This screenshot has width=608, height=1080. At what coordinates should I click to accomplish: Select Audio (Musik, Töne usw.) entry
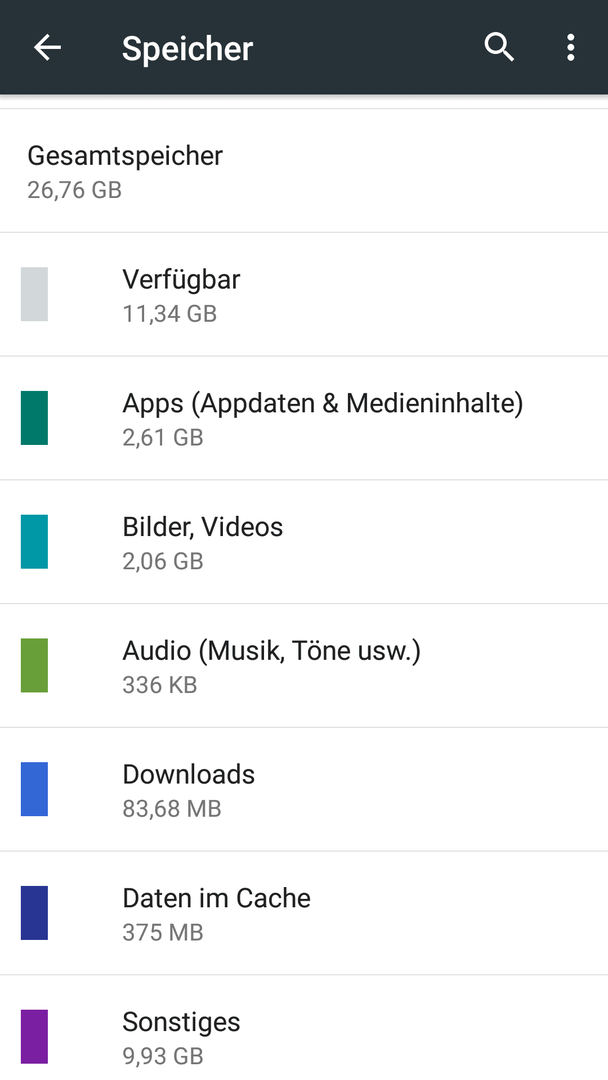coord(304,665)
